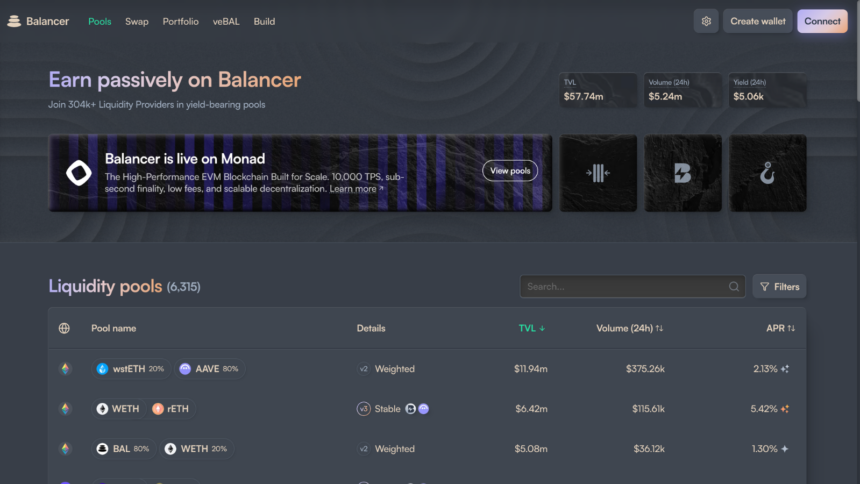This screenshot has height=484, width=860.
Task: Click the WETH icon in BAL pool row
Action: pyautogui.click(x=171, y=449)
